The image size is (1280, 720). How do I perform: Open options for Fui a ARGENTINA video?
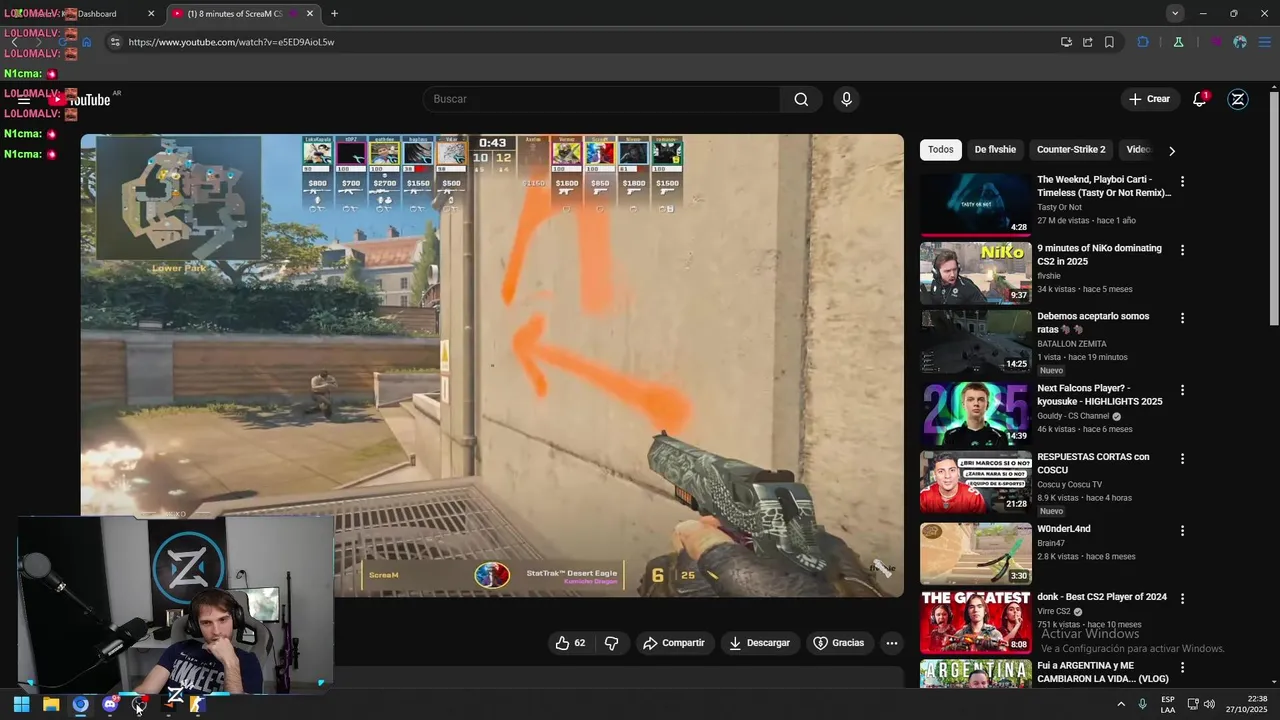[1182, 667]
